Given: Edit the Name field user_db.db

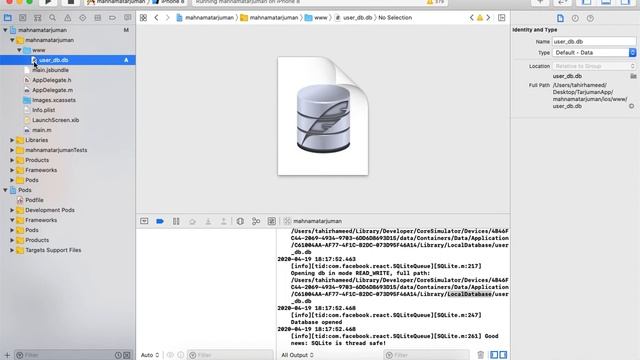Looking at the screenshot, I should click(x=594, y=42).
